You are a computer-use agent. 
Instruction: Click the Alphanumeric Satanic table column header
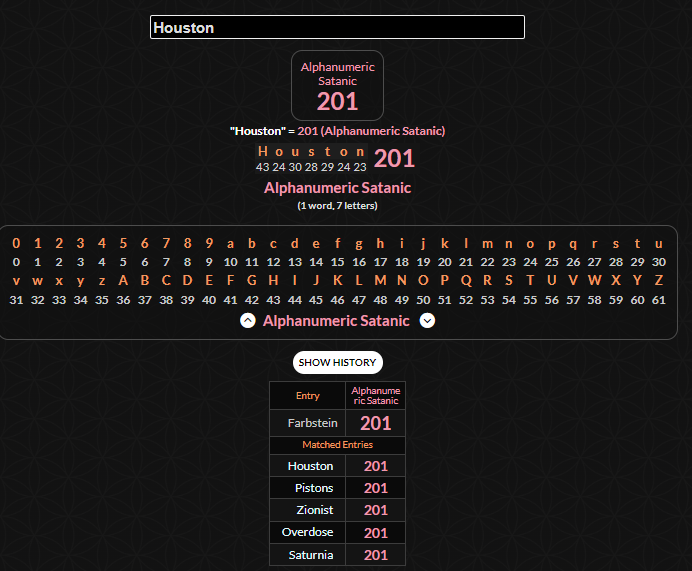pyautogui.click(x=376, y=395)
